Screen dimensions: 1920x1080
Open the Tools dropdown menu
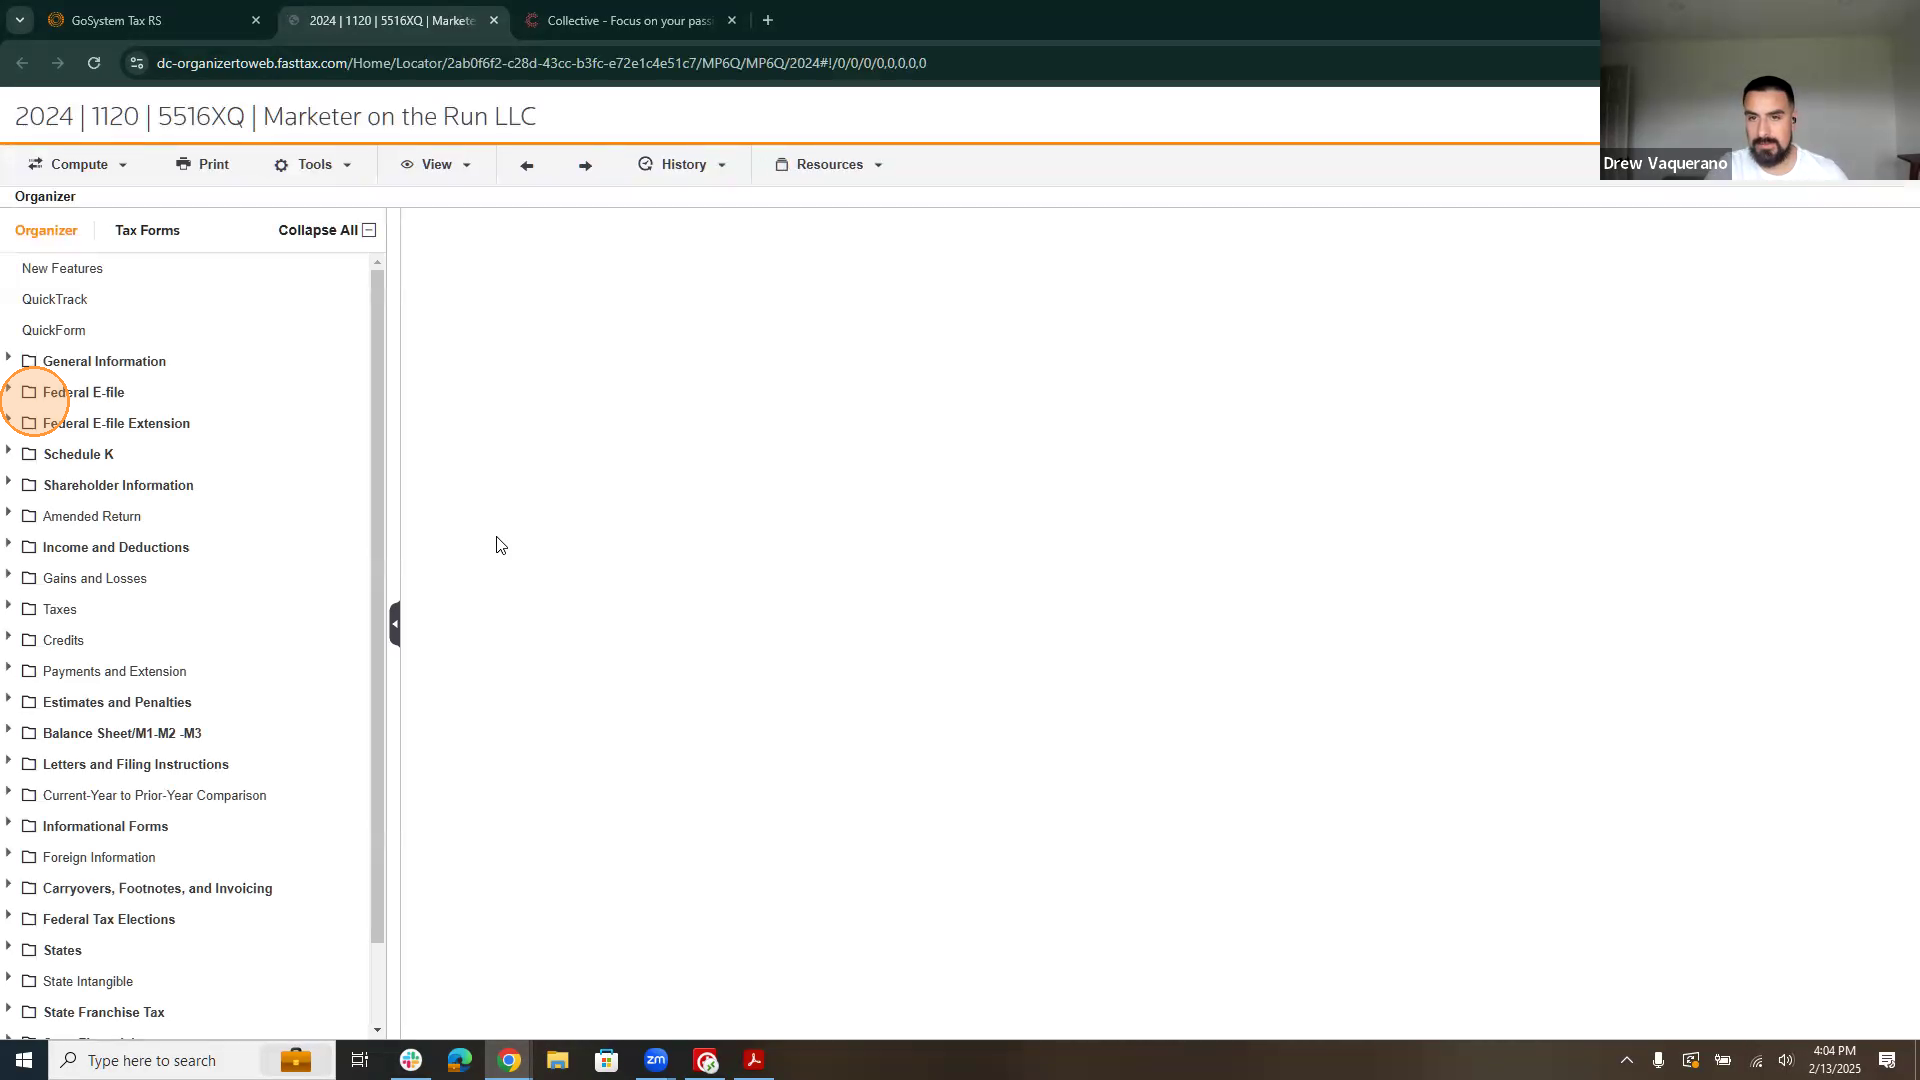(313, 164)
